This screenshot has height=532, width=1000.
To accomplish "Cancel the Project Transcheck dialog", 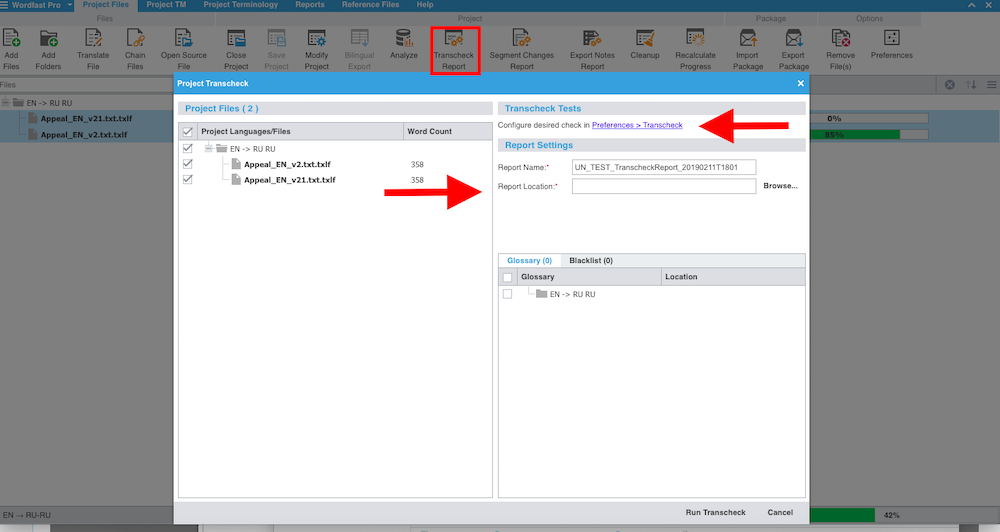I will 780,512.
